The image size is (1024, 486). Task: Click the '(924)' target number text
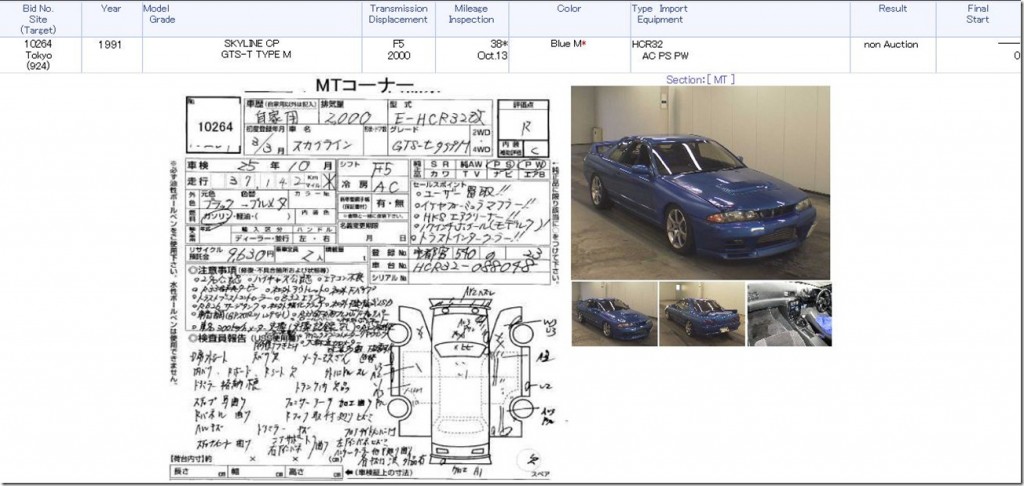point(39,66)
